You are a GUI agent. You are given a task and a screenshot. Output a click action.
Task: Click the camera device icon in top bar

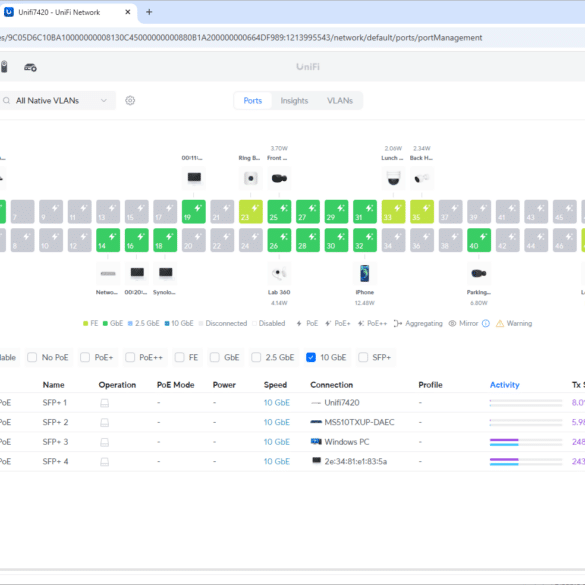tap(4, 67)
